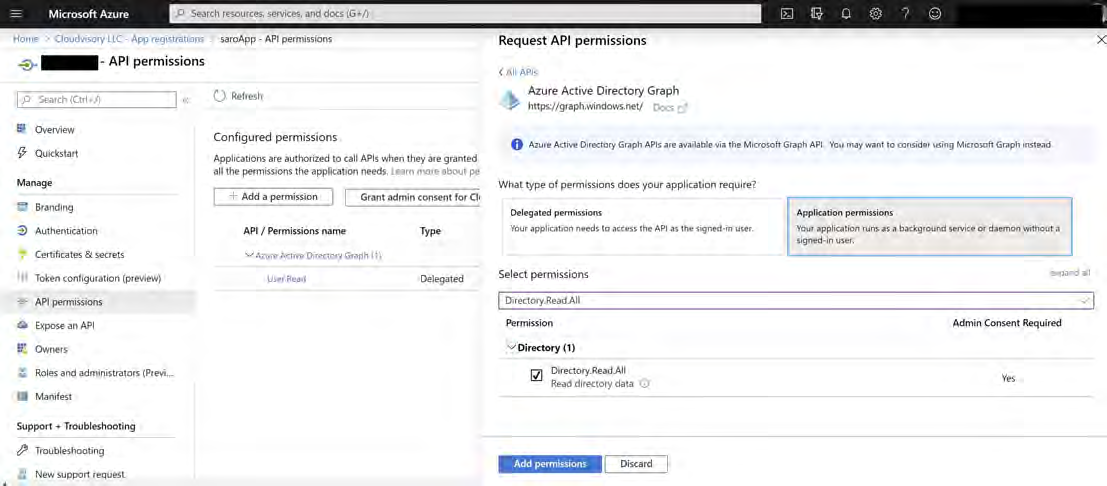Focus the top resource search bar
1107x486 pixels.
point(465,13)
